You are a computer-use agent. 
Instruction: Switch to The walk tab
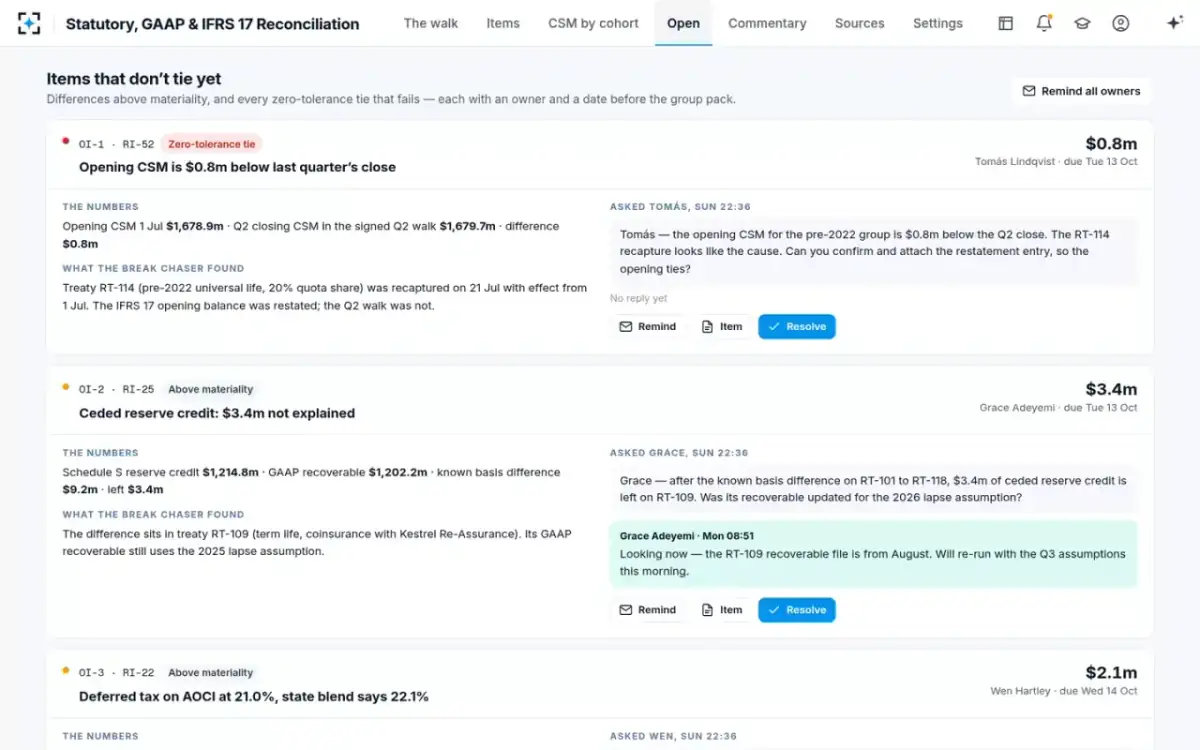(x=431, y=23)
